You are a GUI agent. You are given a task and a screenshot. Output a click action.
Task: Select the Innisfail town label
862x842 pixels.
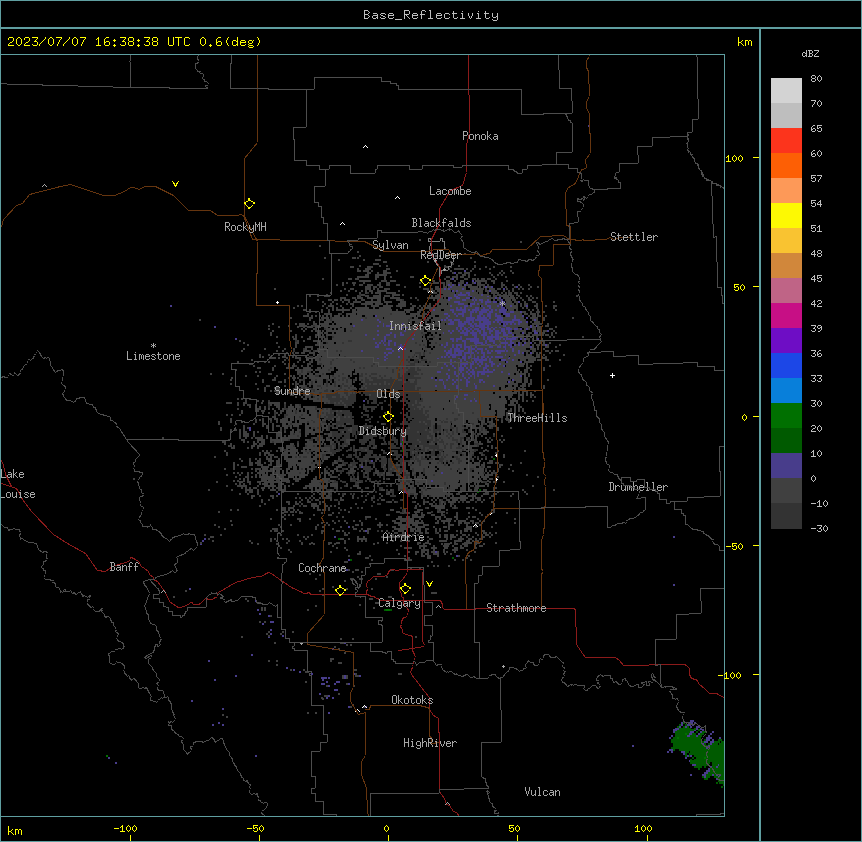coord(415,326)
